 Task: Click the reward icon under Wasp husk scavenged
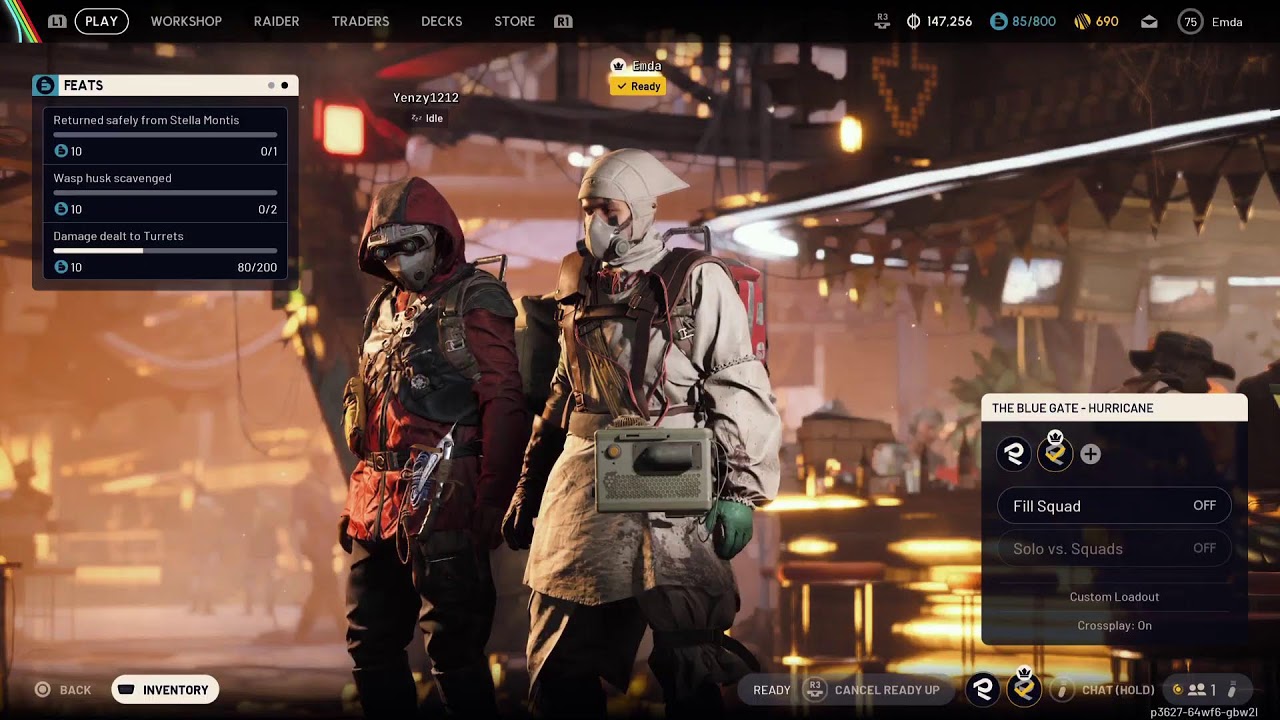click(61, 209)
